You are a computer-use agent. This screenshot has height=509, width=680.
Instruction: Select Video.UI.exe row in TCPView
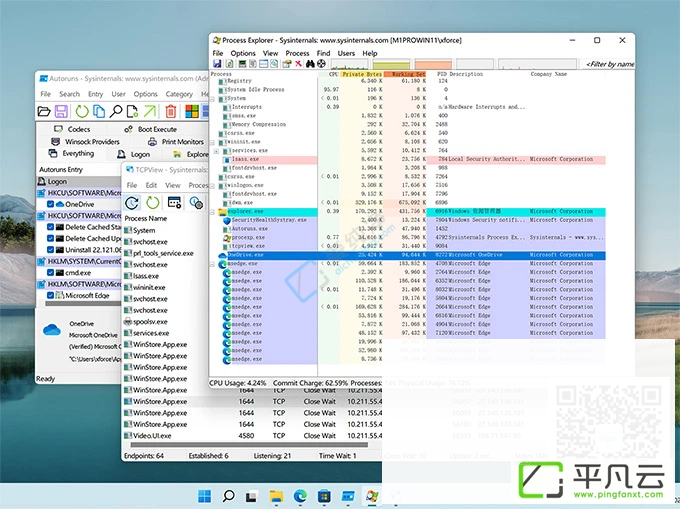pos(253,436)
